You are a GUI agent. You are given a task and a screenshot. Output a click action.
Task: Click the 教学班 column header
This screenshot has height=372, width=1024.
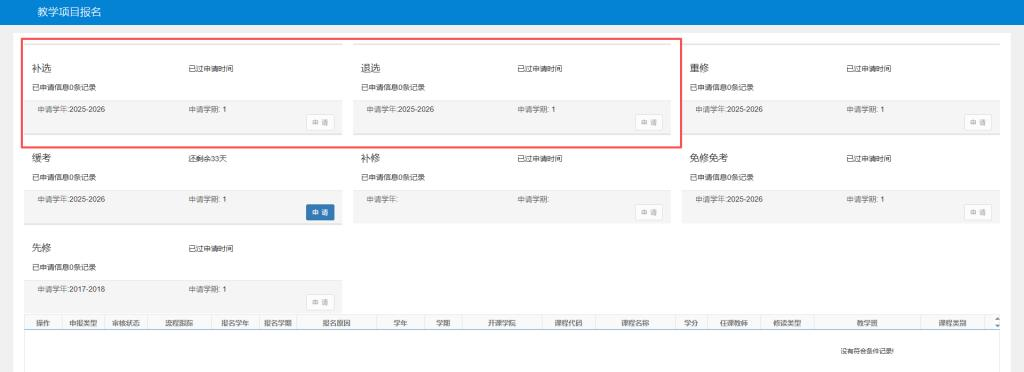[867, 322]
